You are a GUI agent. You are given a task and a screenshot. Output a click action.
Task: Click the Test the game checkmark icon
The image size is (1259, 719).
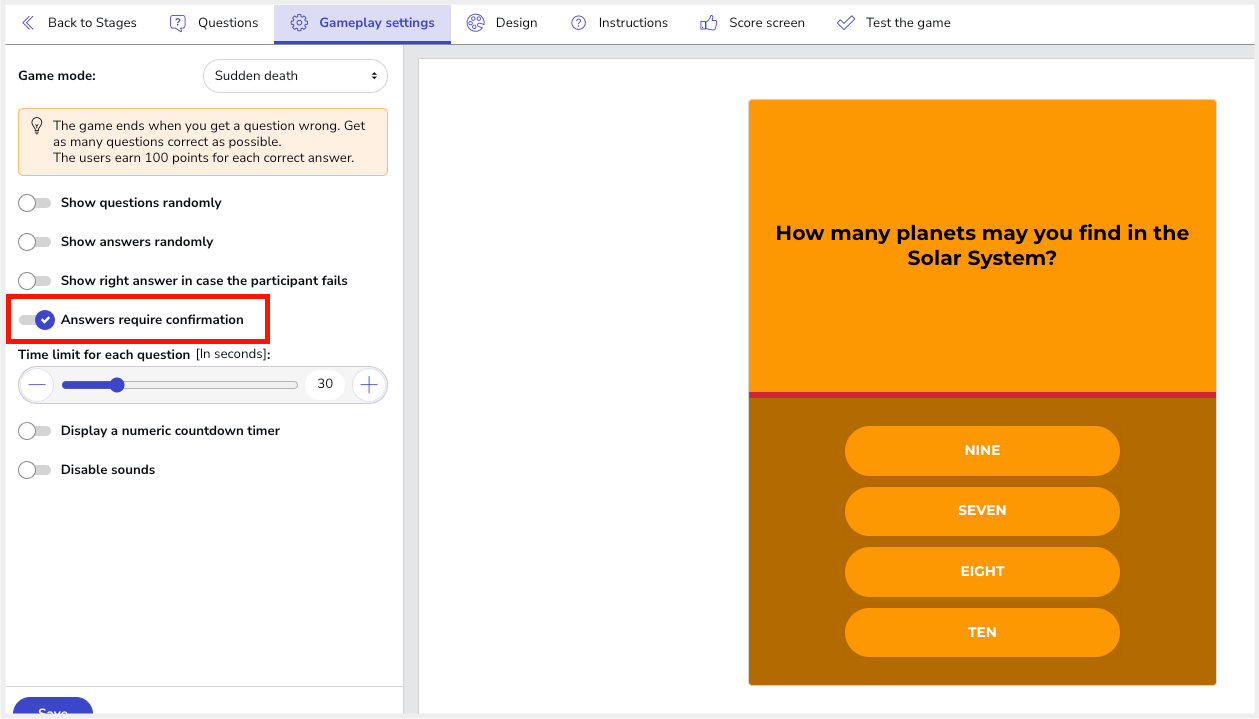[x=846, y=23]
